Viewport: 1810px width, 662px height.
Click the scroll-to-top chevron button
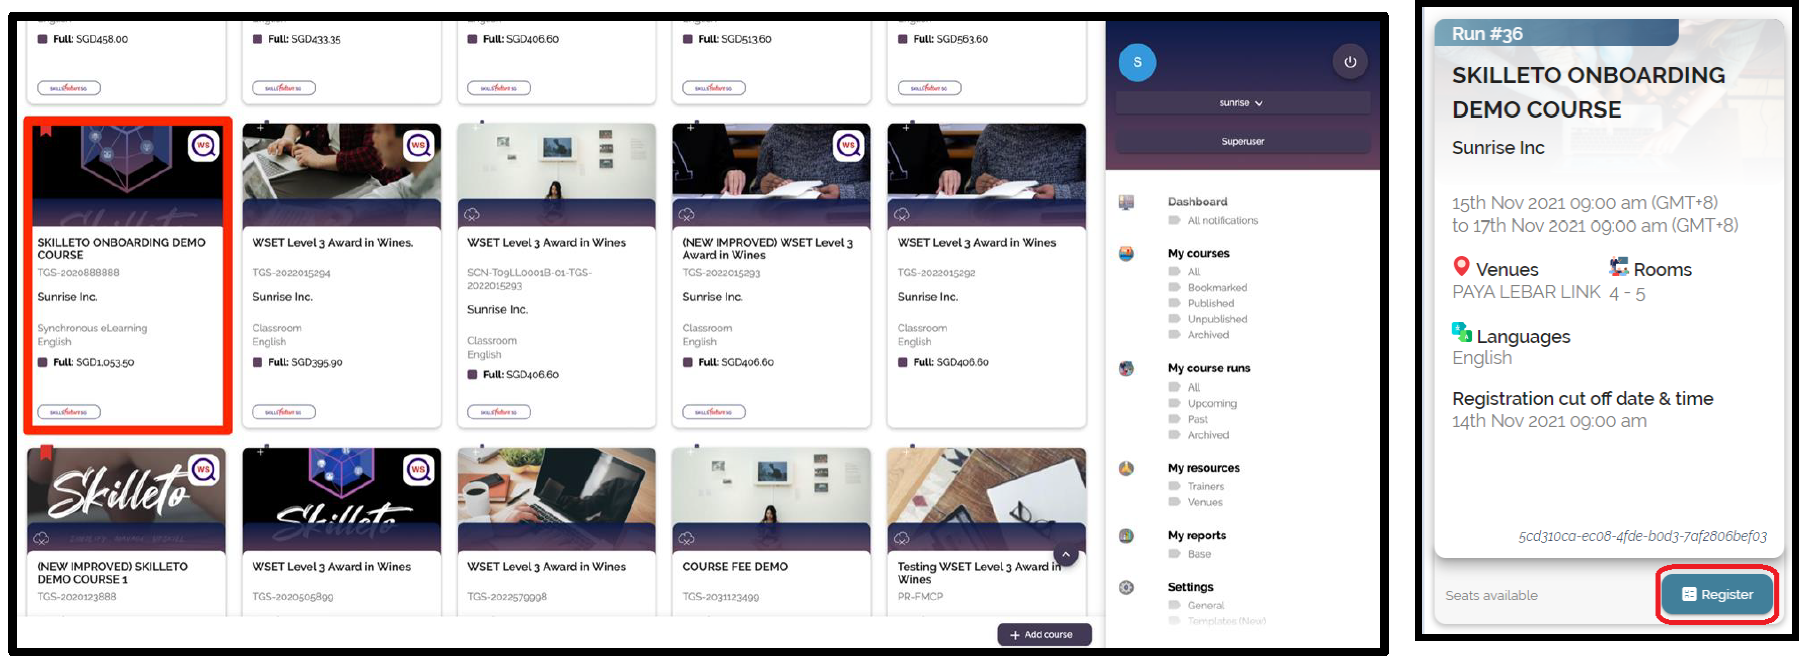(1066, 554)
